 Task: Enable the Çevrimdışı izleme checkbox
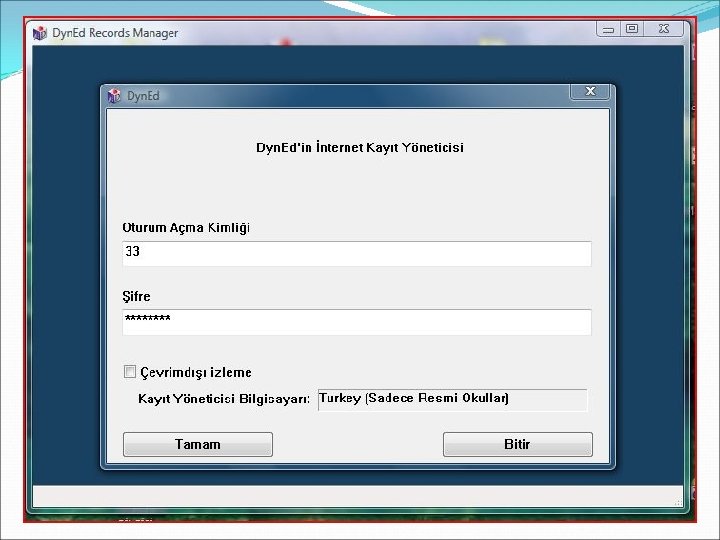(130, 371)
